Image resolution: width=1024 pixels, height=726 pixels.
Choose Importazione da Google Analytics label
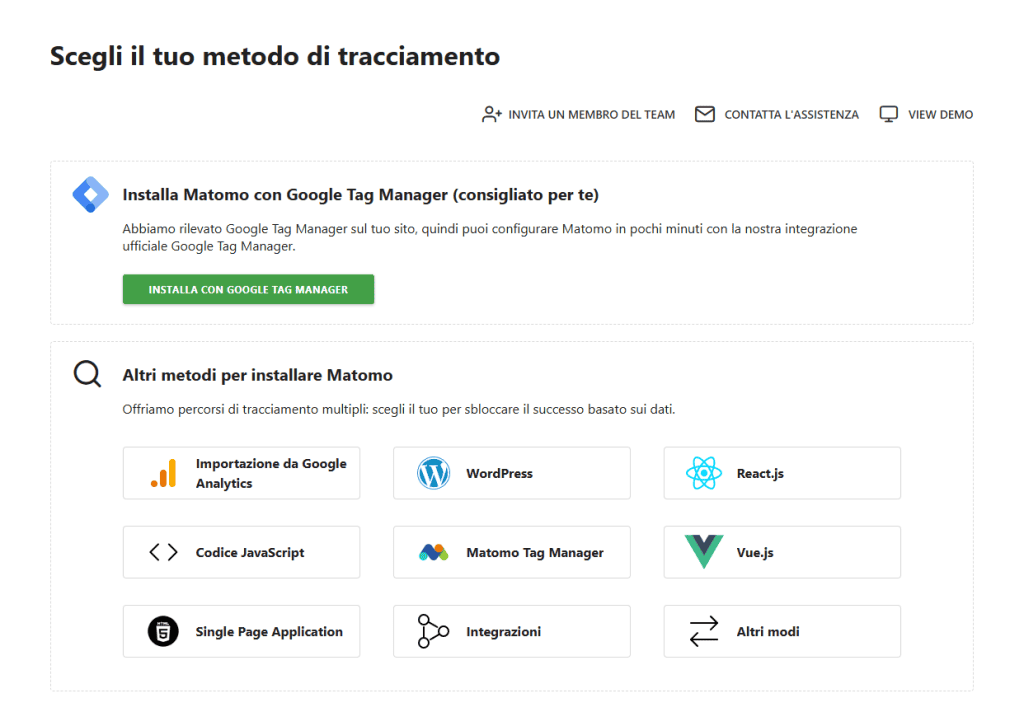[271, 473]
